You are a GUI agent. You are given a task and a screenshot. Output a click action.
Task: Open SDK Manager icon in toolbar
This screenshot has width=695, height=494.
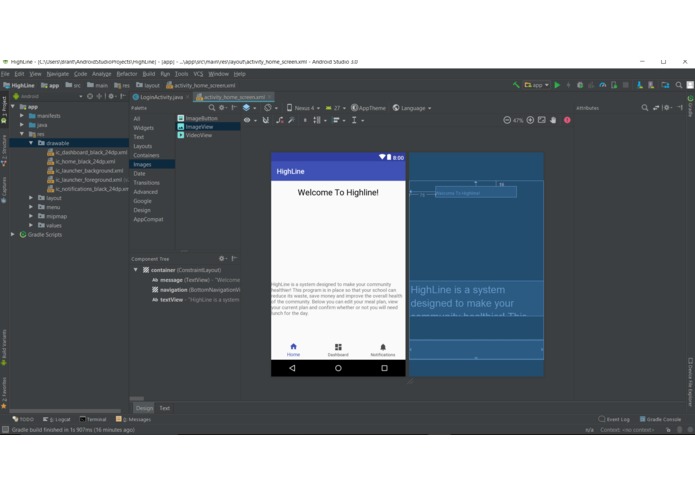tap(640, 85)
